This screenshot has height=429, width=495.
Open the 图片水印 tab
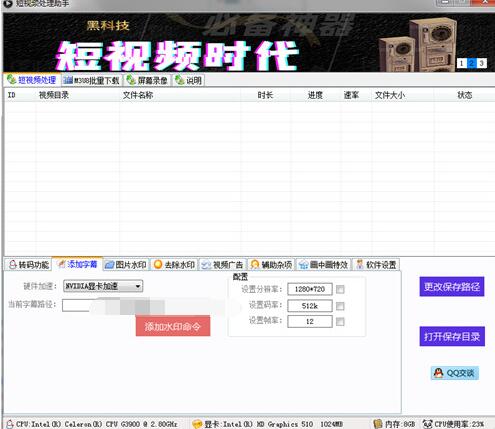(126, 265)
